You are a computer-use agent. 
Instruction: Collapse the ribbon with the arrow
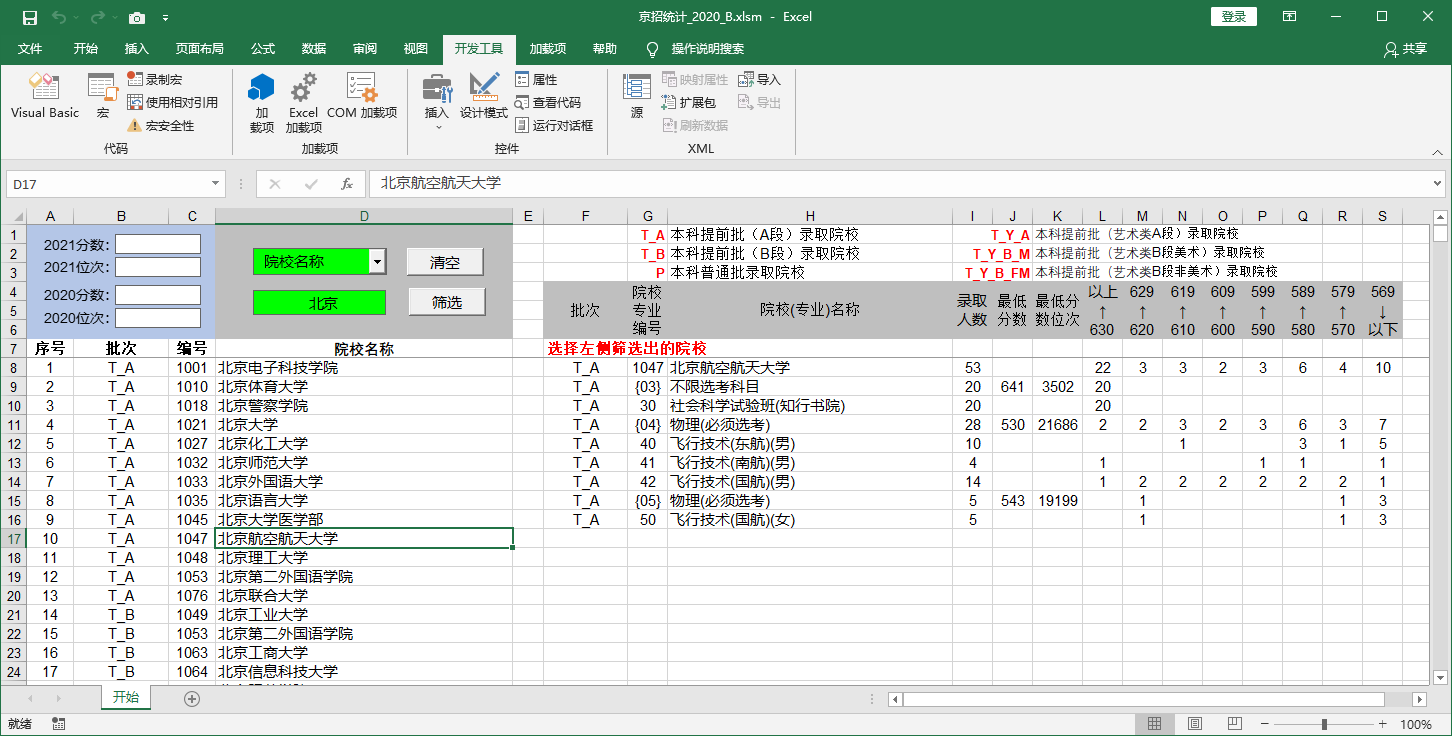[x=1436, y=153]
